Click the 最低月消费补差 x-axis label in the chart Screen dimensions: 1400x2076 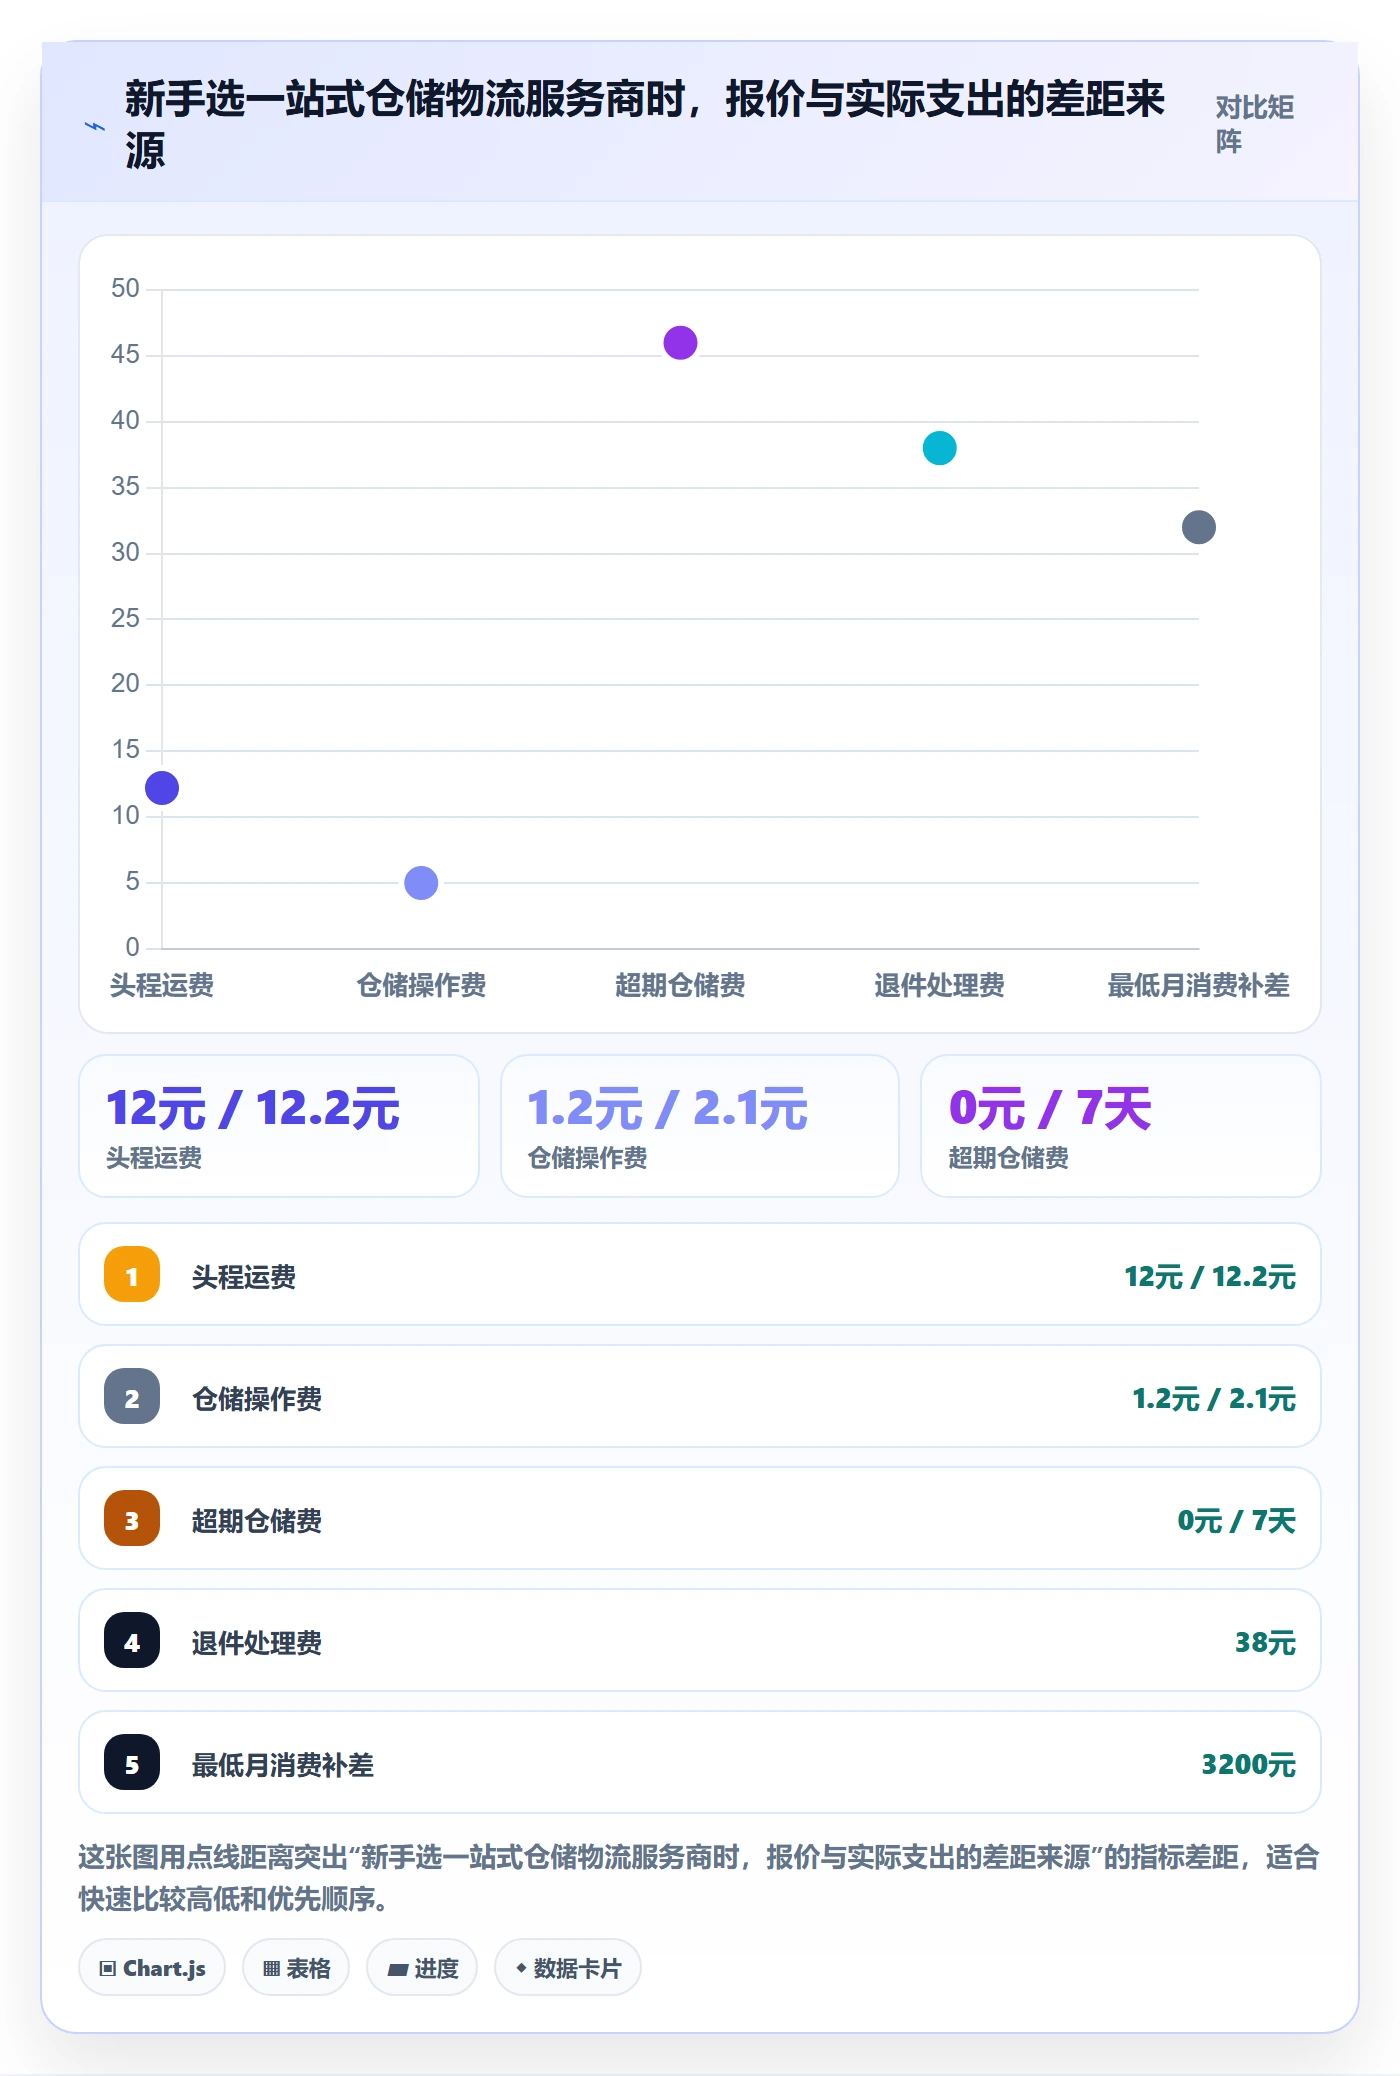pyautogui.click(x=1198, y=986)
